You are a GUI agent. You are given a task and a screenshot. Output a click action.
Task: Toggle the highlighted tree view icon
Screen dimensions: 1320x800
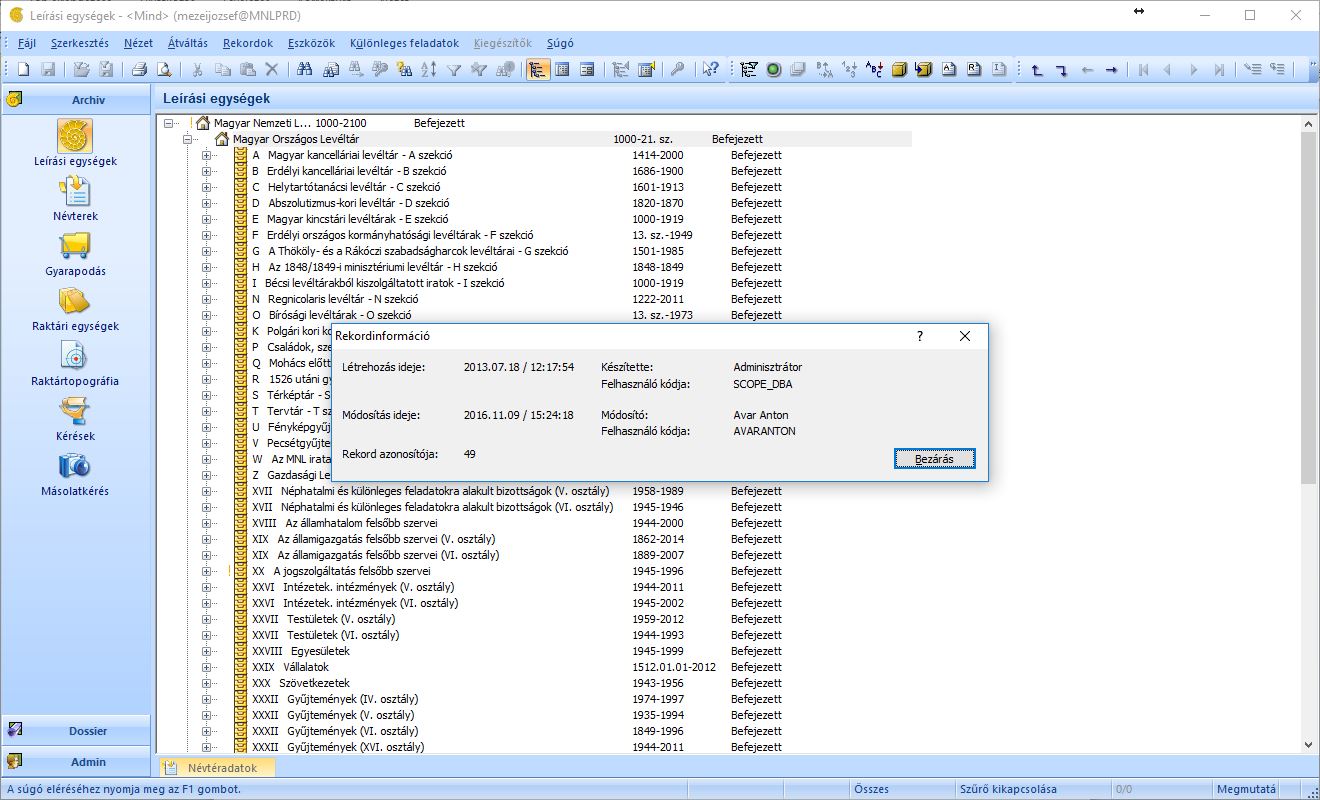coord(537,70)
